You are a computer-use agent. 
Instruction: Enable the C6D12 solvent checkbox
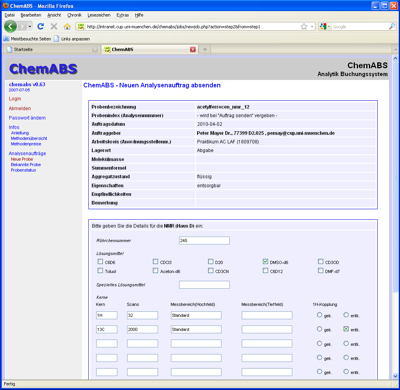click(x=265, y=271)
